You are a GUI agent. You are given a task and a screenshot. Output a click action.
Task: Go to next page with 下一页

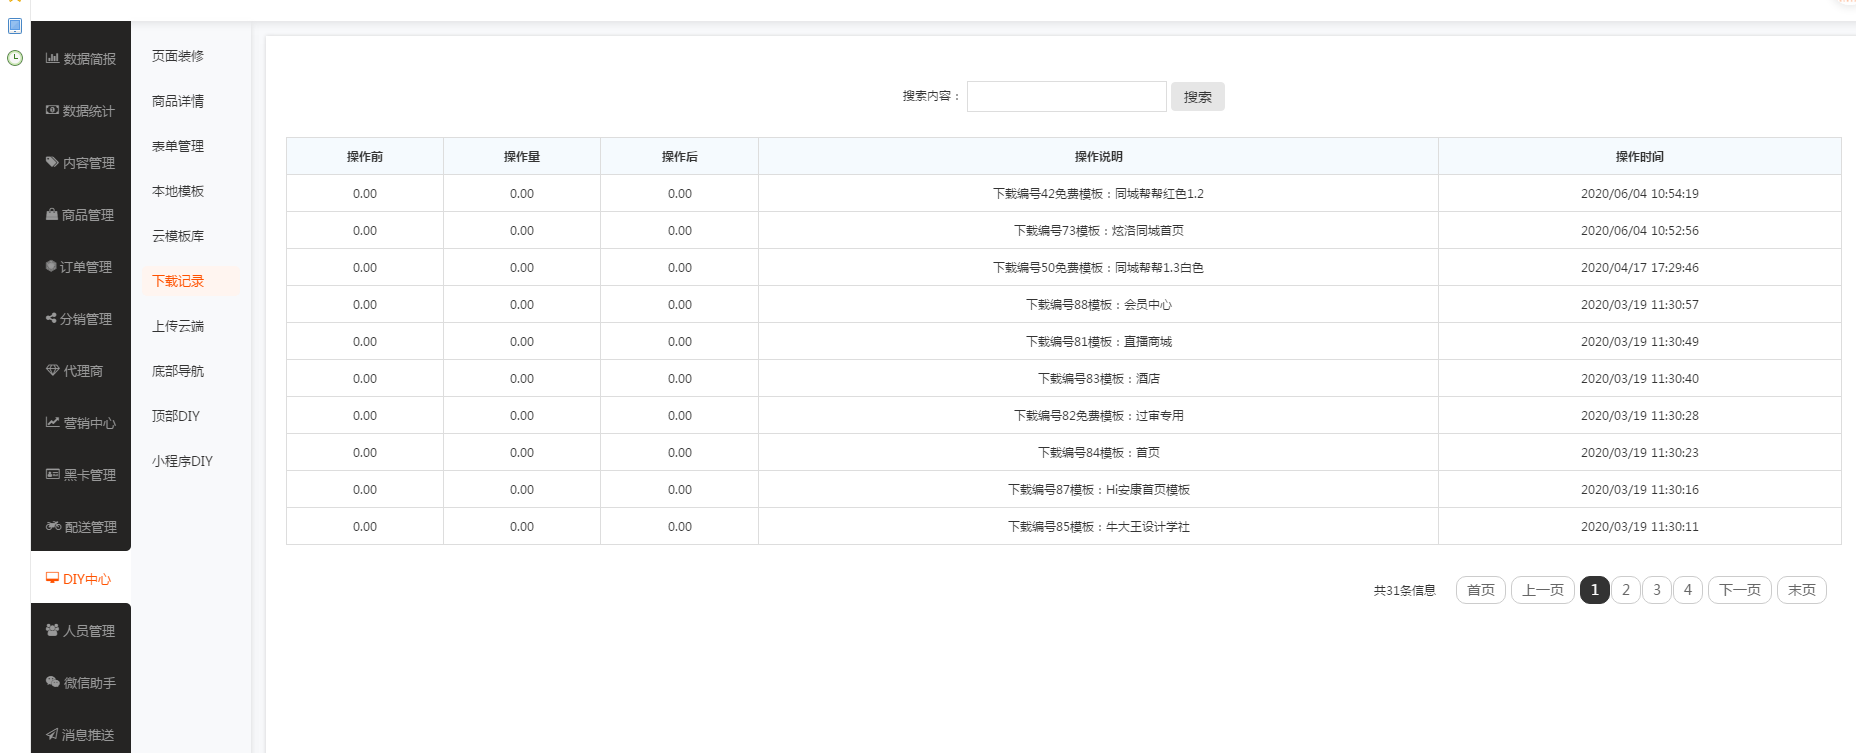point(1739,590)
